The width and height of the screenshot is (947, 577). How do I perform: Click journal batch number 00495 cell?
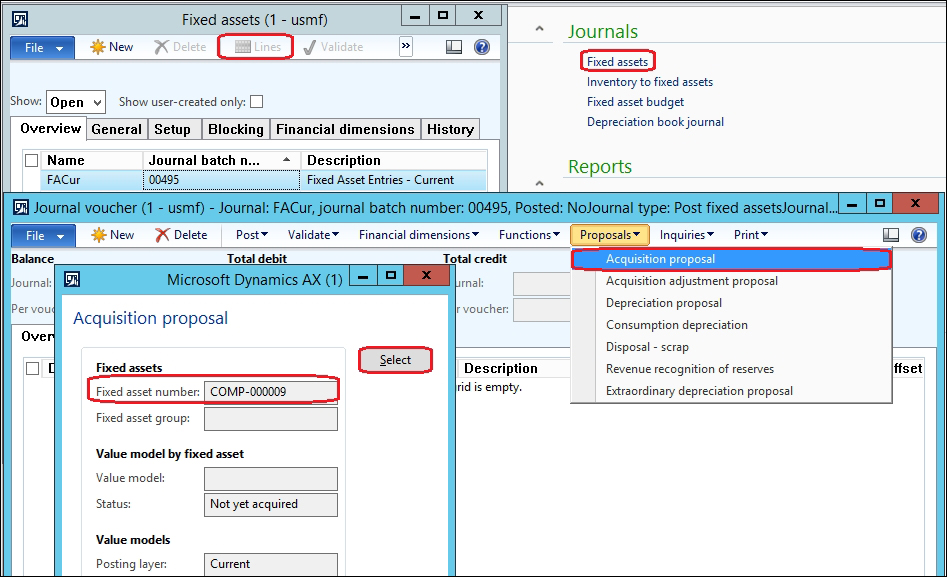222,180
